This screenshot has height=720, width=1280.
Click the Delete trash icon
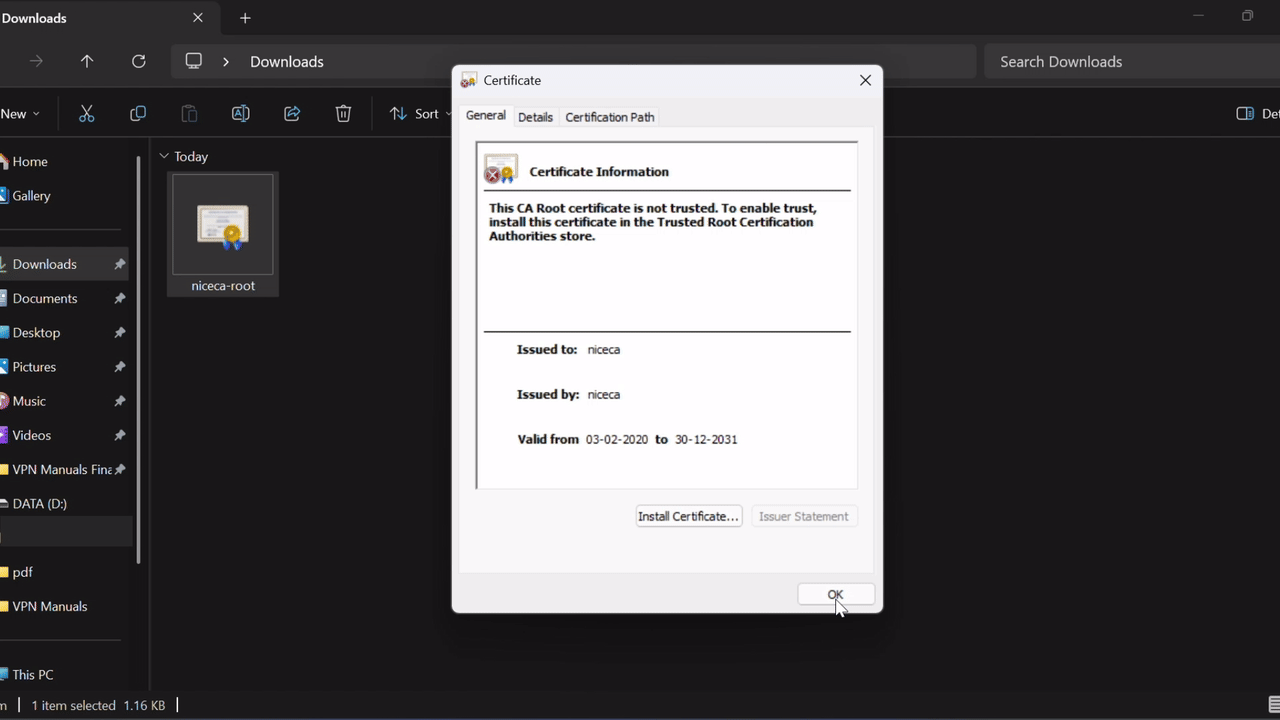pyautogui.click(x=343, y=113)
